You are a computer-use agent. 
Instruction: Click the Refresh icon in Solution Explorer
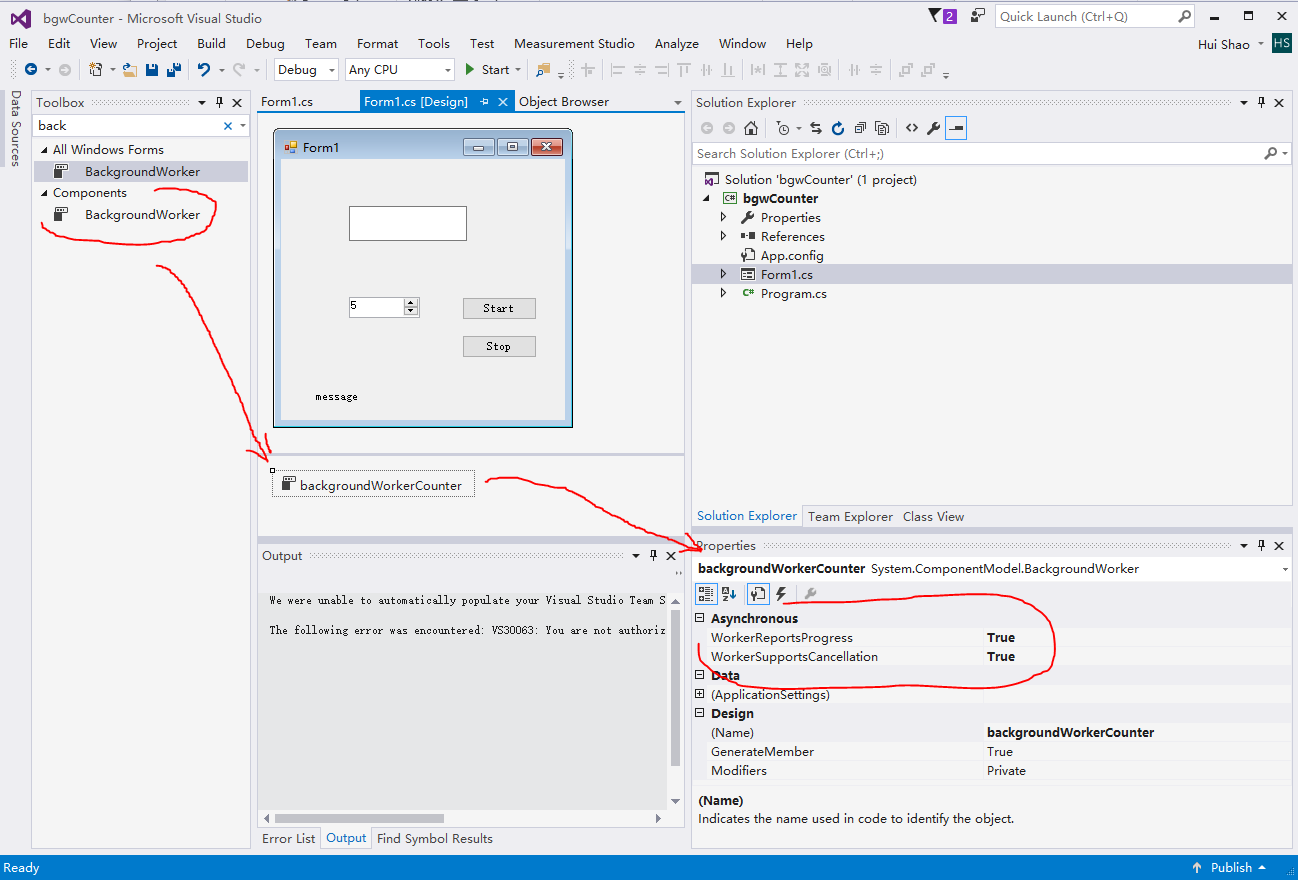click(x=838, y=127)
